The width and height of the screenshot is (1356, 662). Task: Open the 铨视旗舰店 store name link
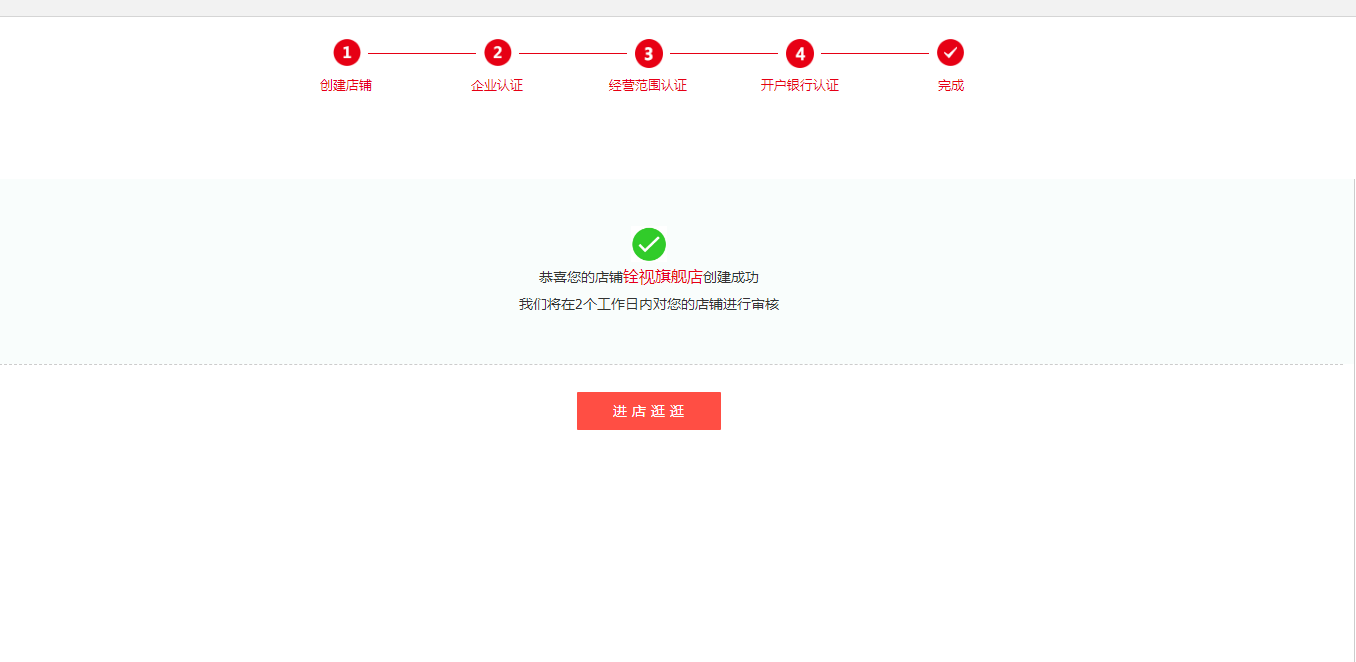[x=663, y=277]
